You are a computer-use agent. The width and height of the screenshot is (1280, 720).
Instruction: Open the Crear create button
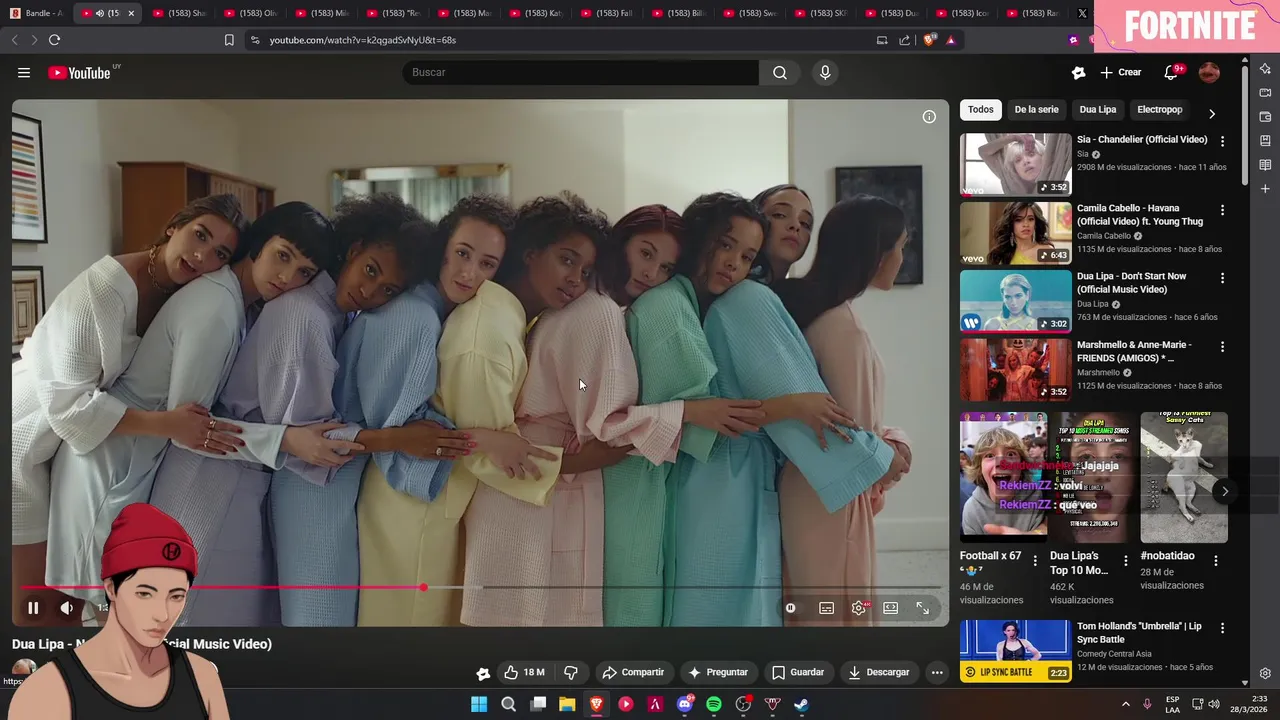(1121, 72)
